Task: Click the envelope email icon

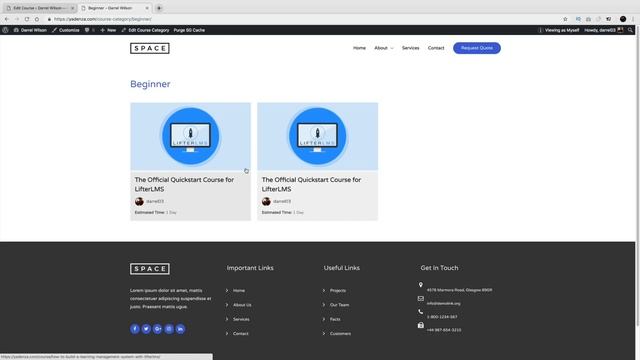Action: click(x=420, y=298)
